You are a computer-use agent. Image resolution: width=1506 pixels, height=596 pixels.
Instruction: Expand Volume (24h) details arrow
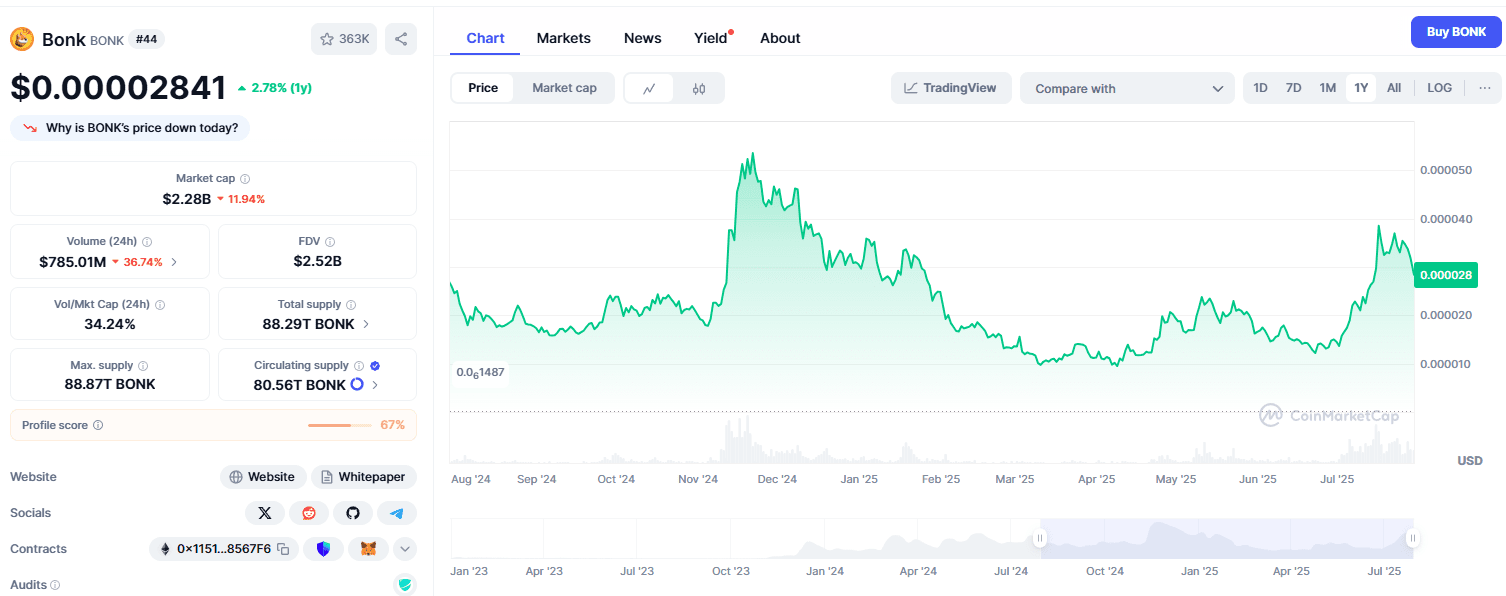[x=174, y=262]
